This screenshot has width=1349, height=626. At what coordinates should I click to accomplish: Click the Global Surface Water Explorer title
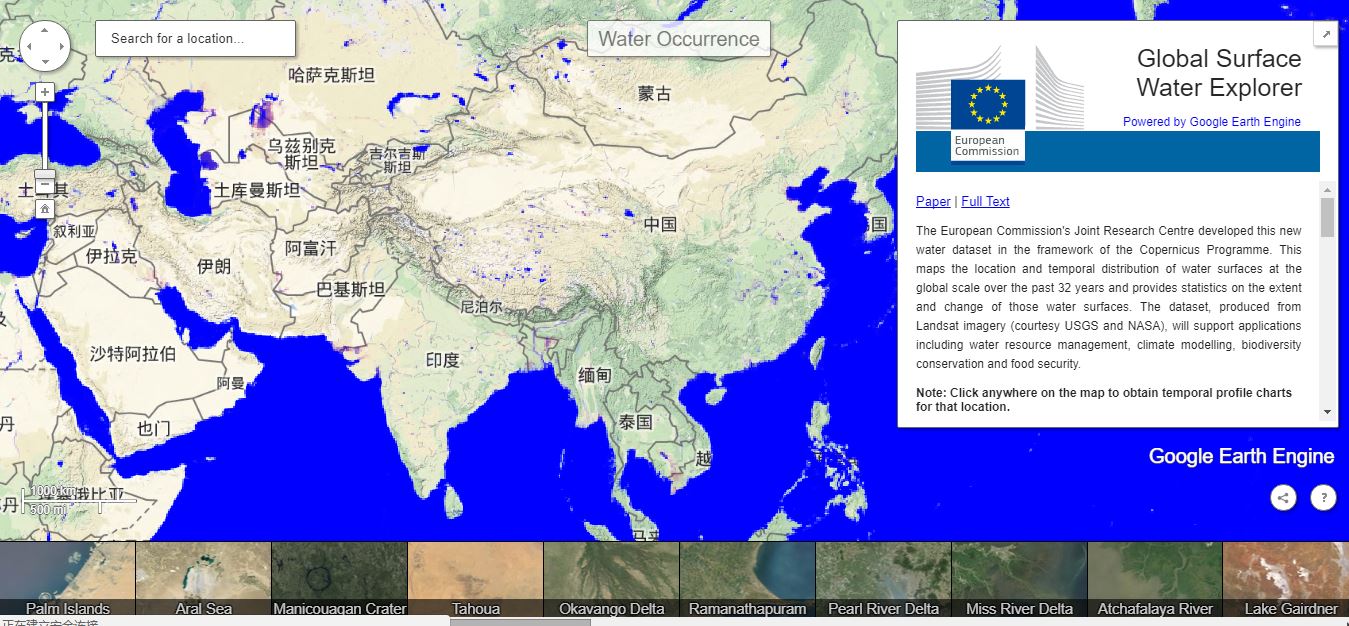pyautogui.click(x=1219, y=73)
